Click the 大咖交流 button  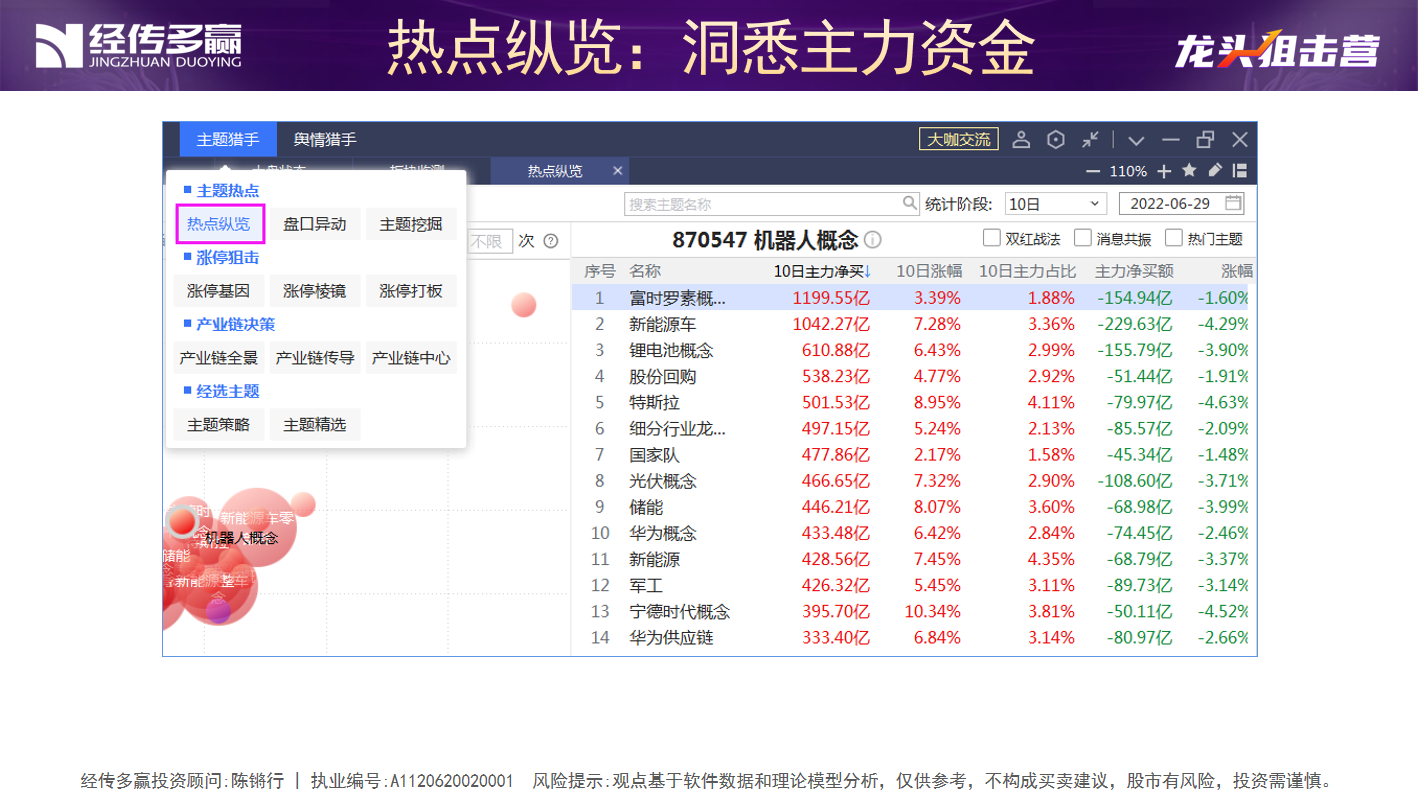(x=959, y=140)
